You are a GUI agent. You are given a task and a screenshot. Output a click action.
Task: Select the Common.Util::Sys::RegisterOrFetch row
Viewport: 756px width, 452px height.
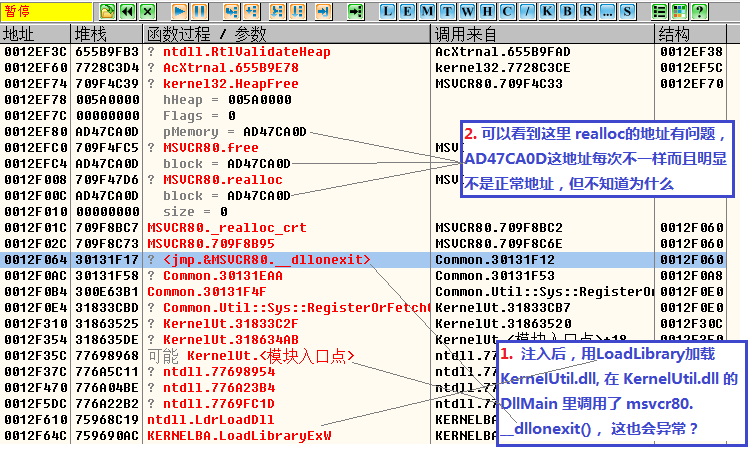point(363,307)
